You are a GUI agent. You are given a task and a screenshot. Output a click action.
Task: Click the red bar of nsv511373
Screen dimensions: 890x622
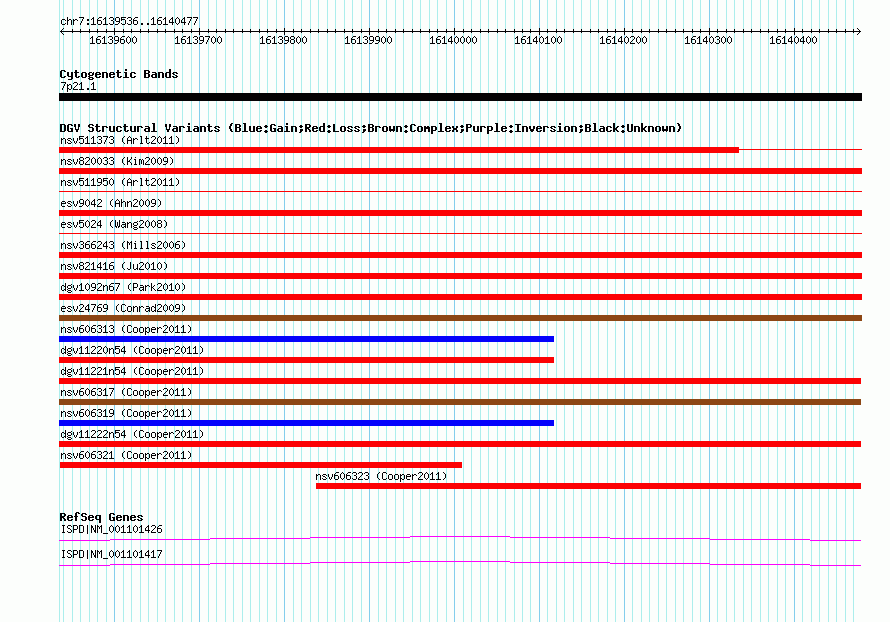click(x=399, y=150)
